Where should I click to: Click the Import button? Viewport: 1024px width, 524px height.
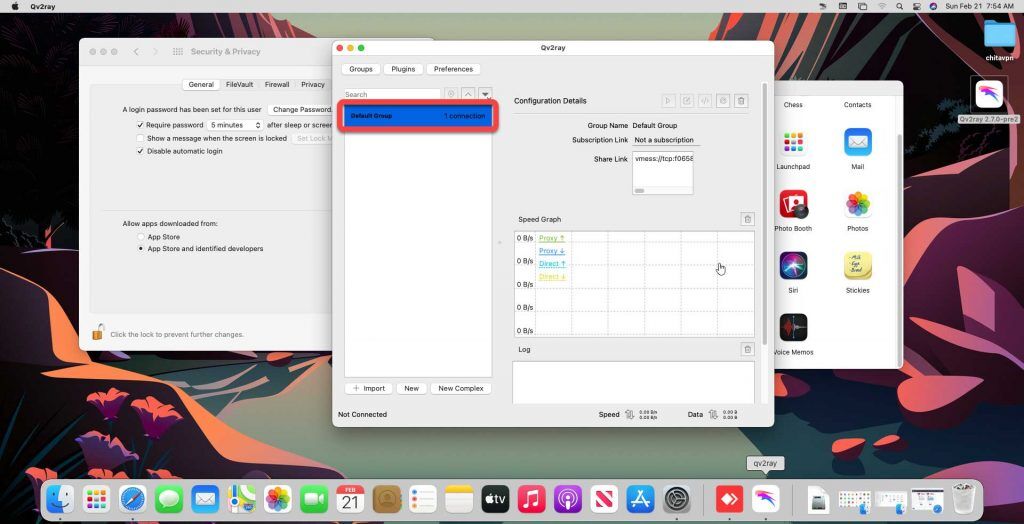(368, 388)
